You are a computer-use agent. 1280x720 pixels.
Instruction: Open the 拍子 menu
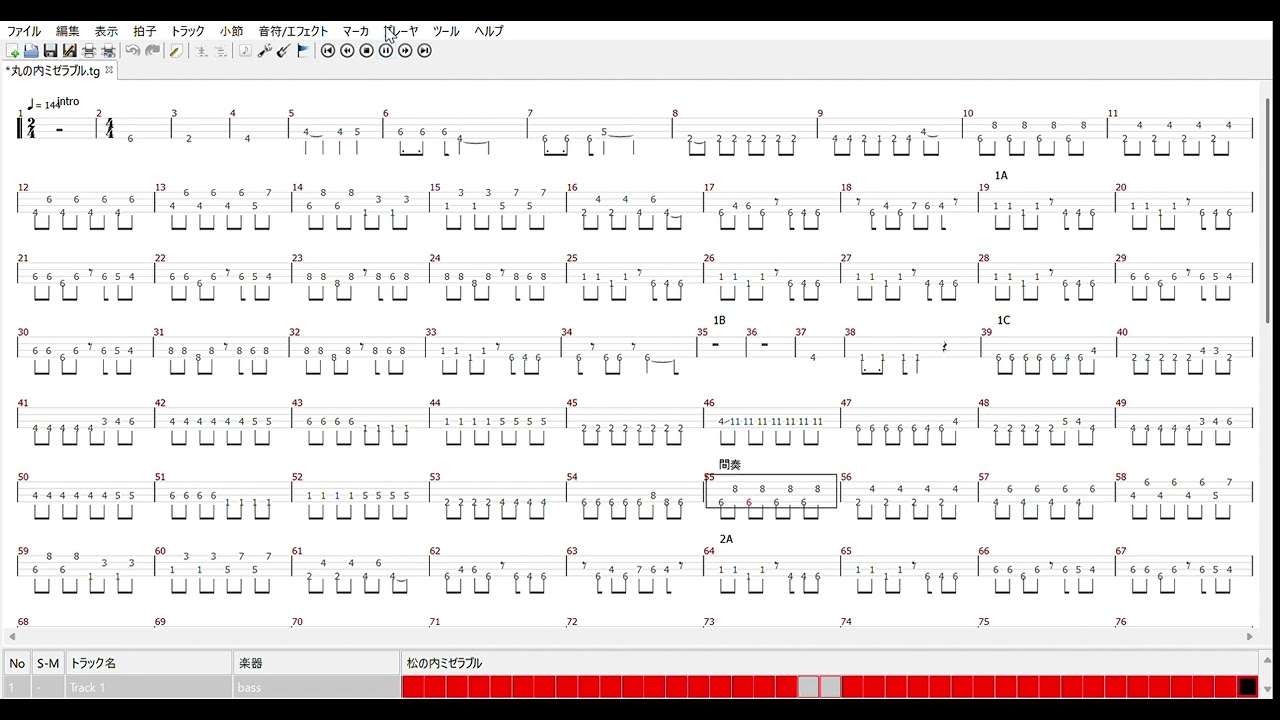pos(144,31)
